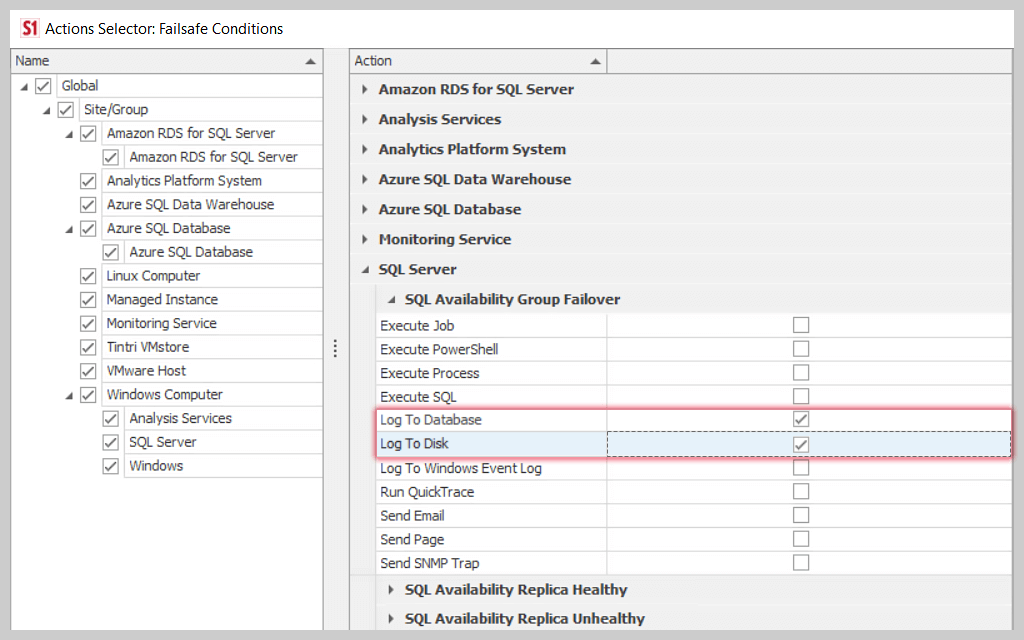
Task: Toggle the Site/Group checkbox
Action: [x=65, y=109]
